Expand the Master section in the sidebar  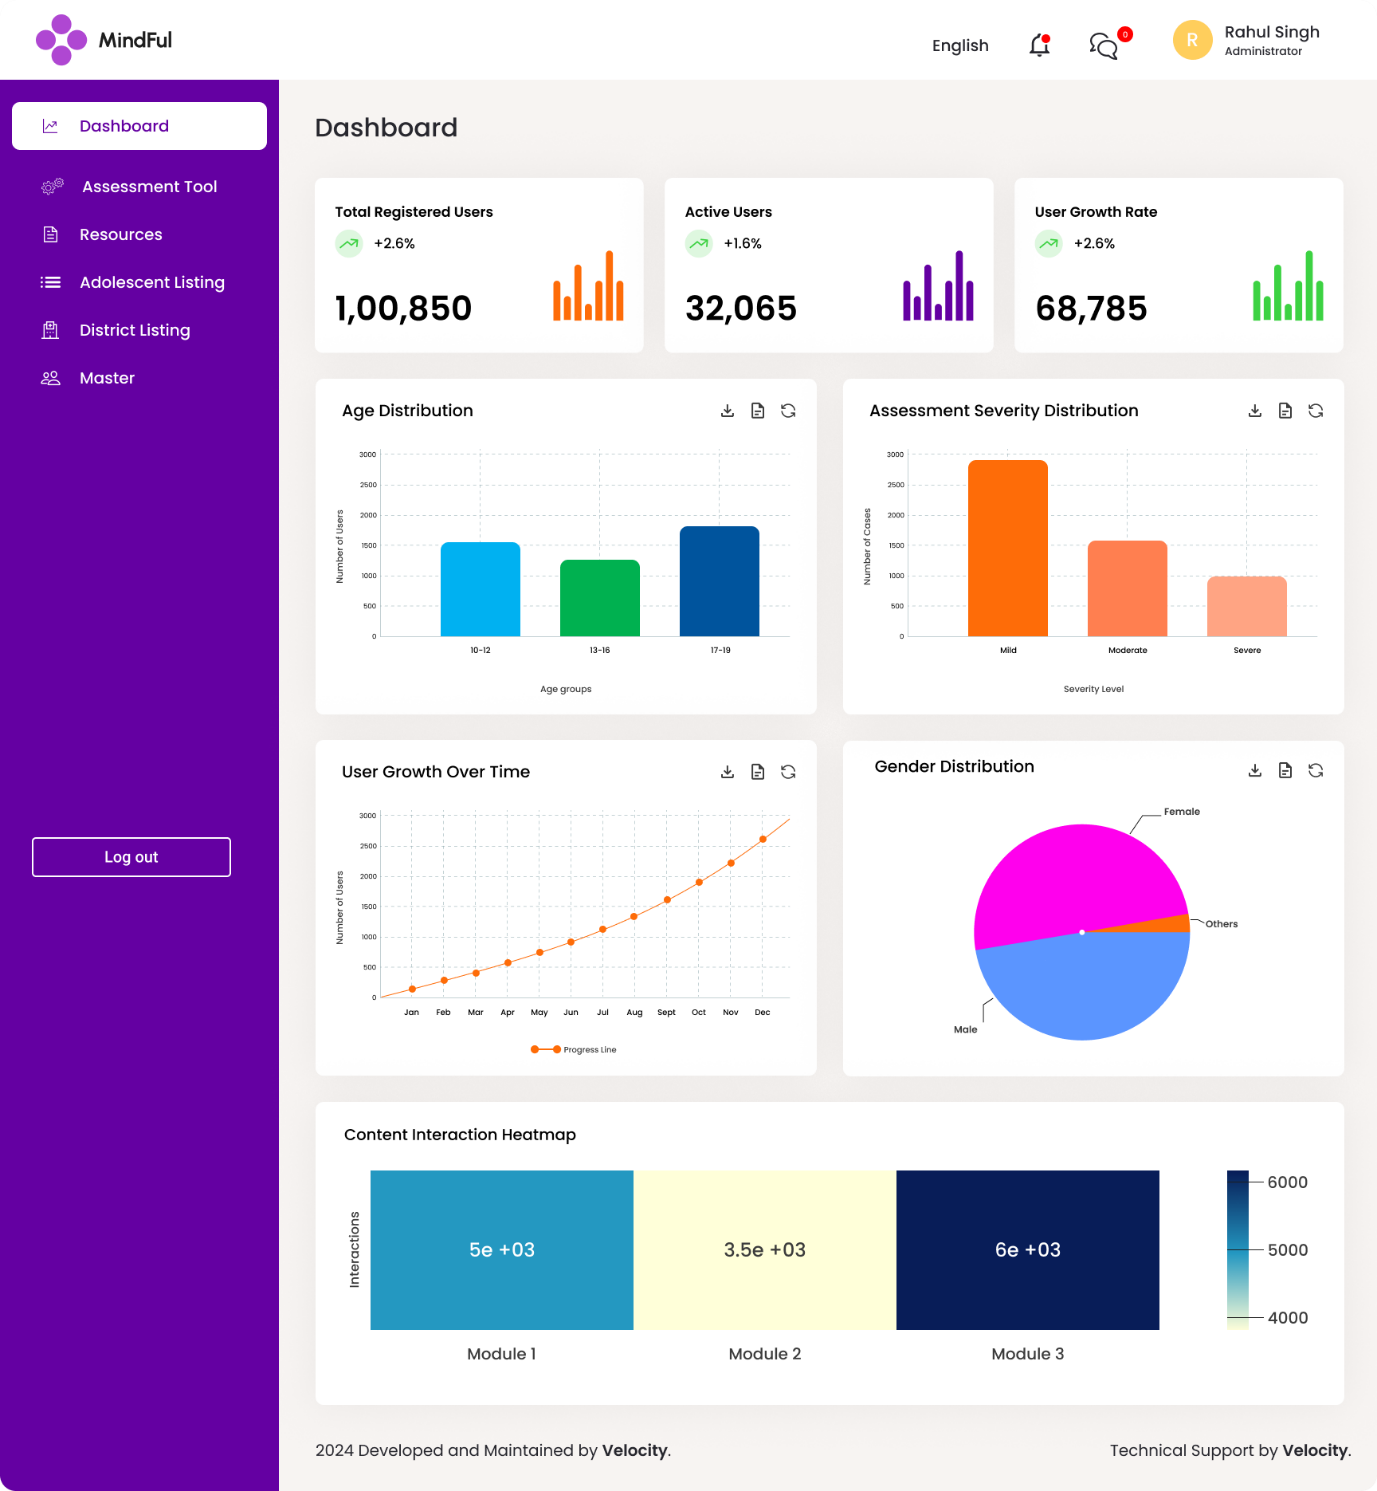(107, 377)
